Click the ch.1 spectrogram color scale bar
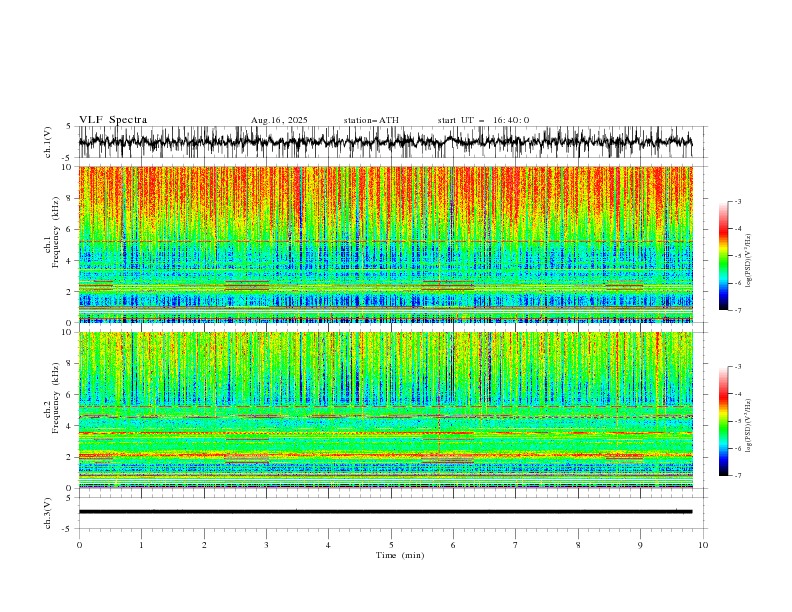 click(723, 256)
